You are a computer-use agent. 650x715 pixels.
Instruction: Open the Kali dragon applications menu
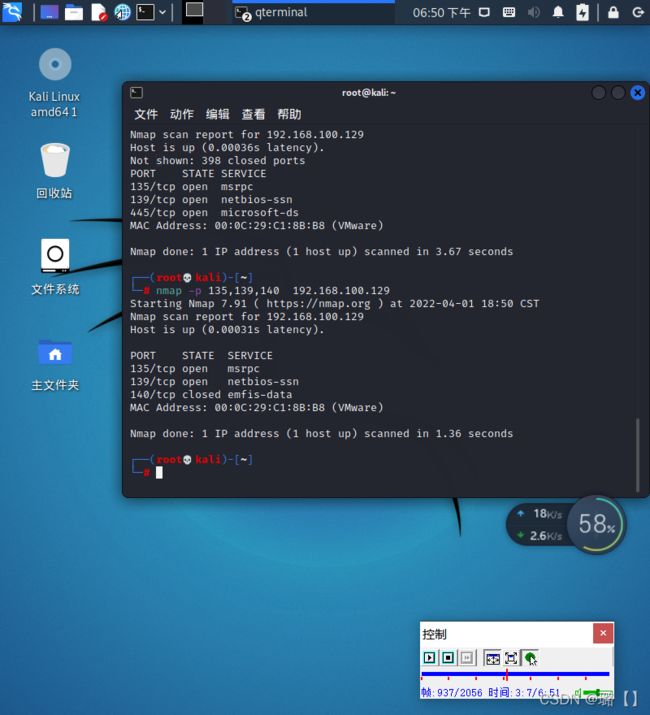[12, 12]
